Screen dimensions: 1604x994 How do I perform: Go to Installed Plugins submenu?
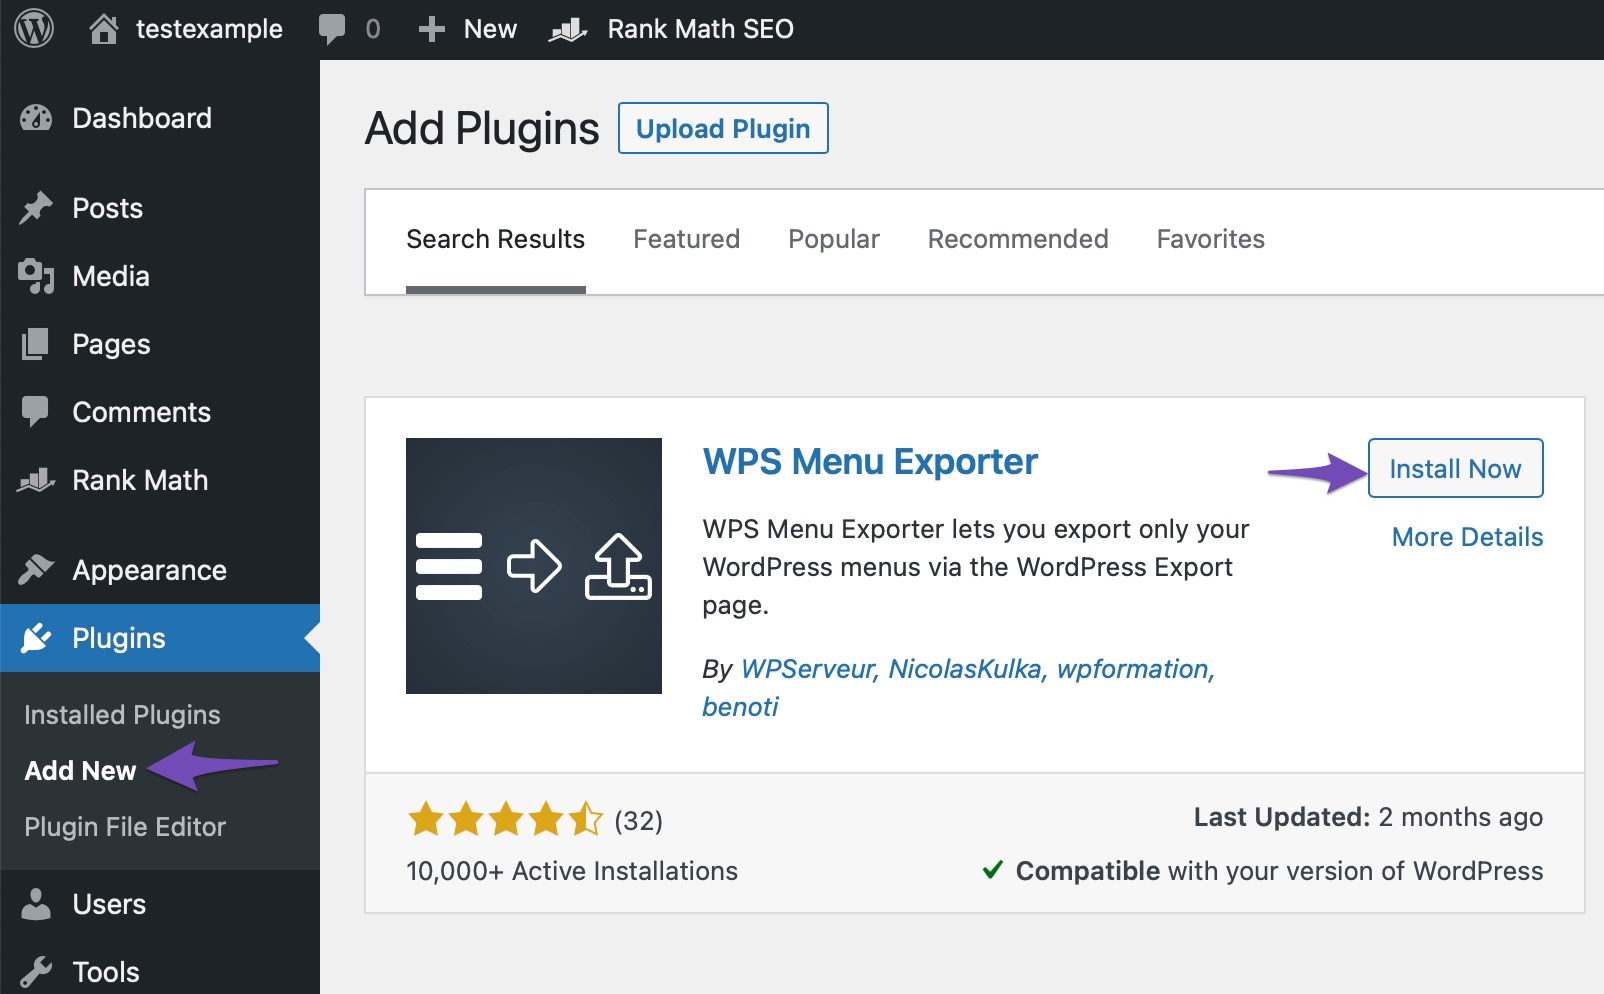click(x=122, y=715)
